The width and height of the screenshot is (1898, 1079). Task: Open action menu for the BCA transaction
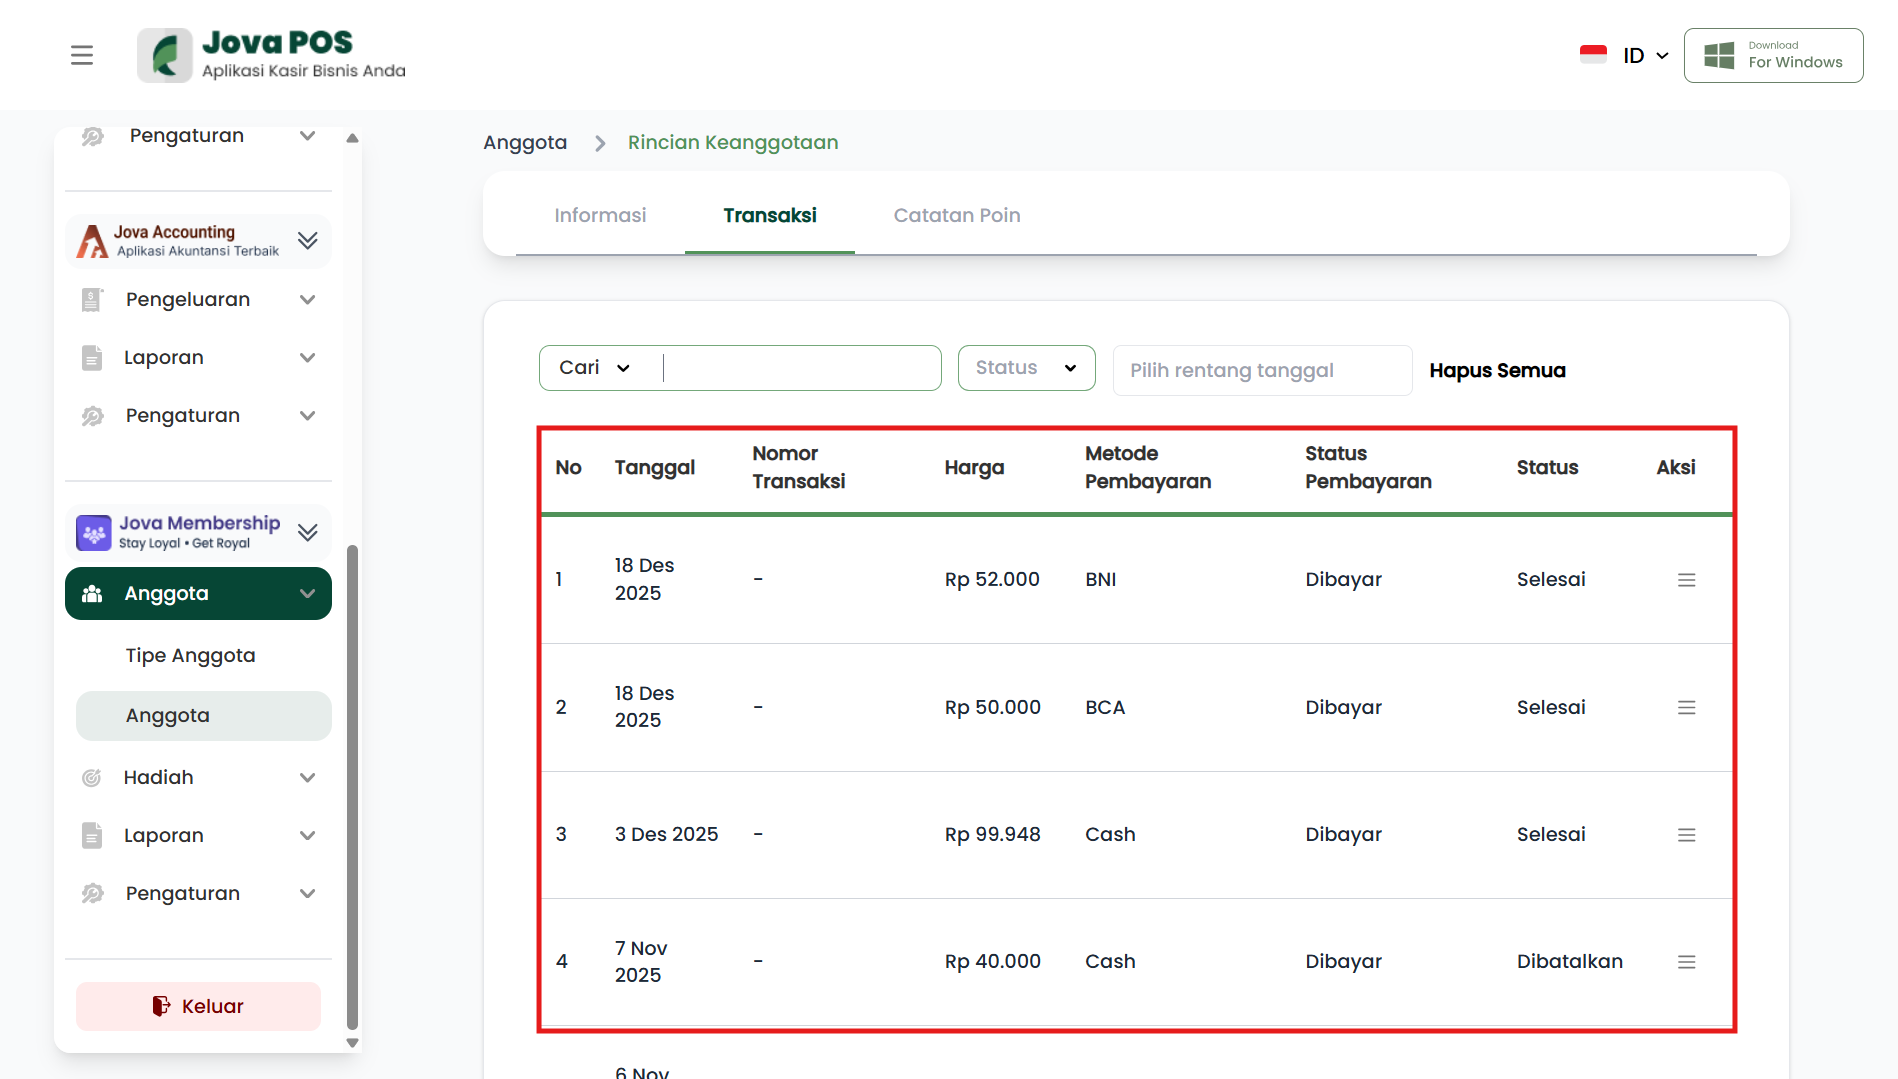point(1686,708)
